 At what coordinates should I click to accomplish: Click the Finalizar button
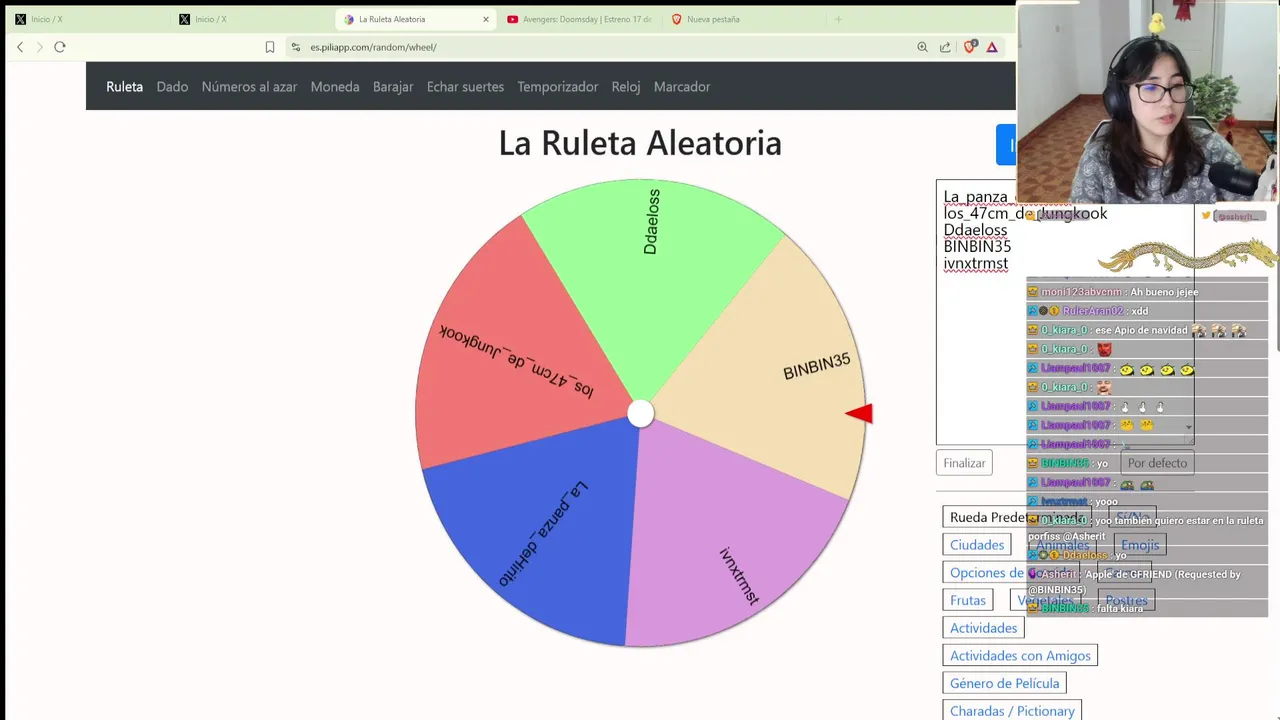964,463
